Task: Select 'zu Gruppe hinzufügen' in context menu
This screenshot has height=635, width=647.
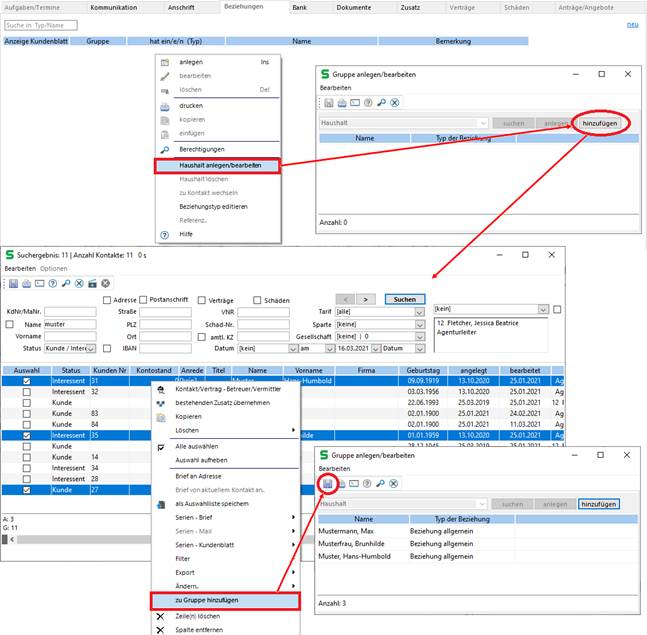Action: pyautogui.click(x=223, y=600)
